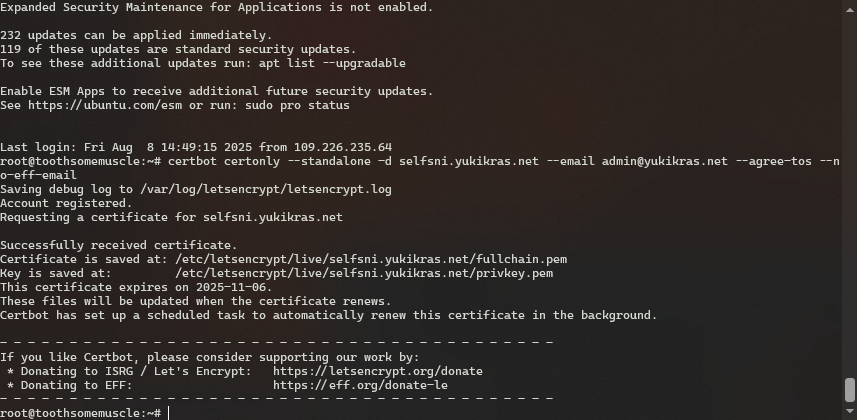This screenshot has width=857, height=420.
Task: Click the blinking cursor at the bottom prompt
Action: (169, 413)
